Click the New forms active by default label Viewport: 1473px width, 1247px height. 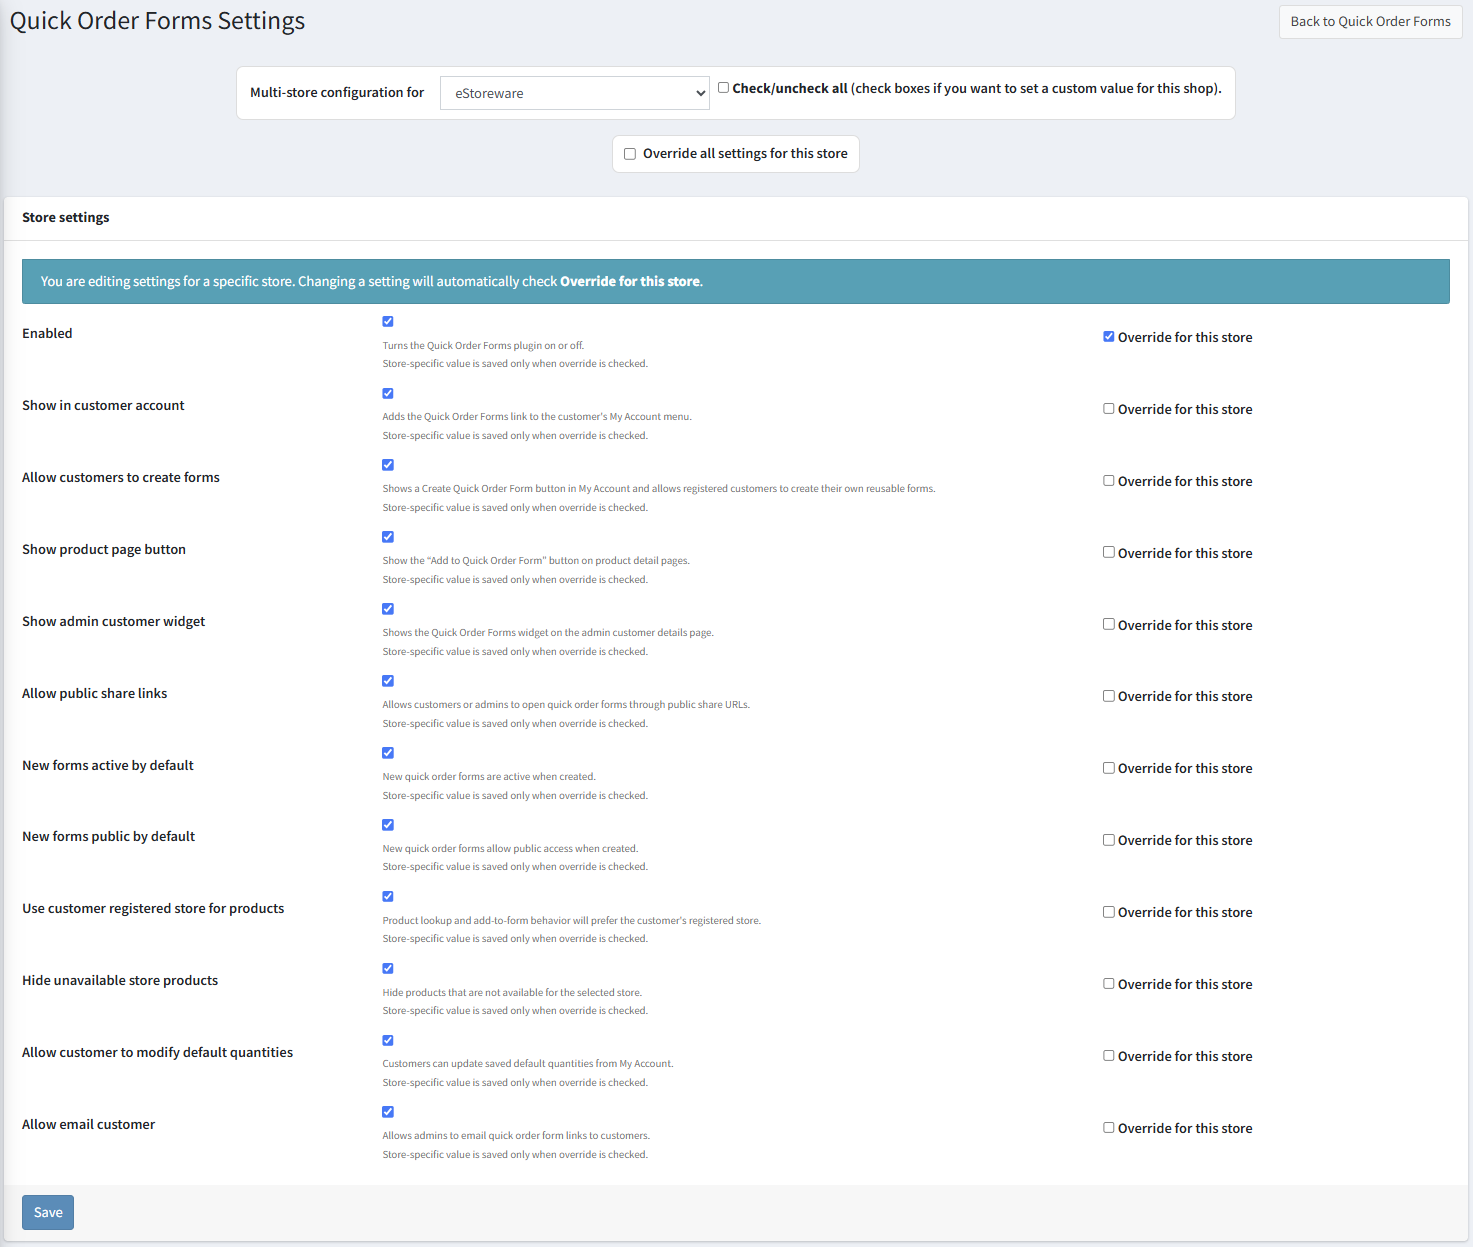pos(108,766)
